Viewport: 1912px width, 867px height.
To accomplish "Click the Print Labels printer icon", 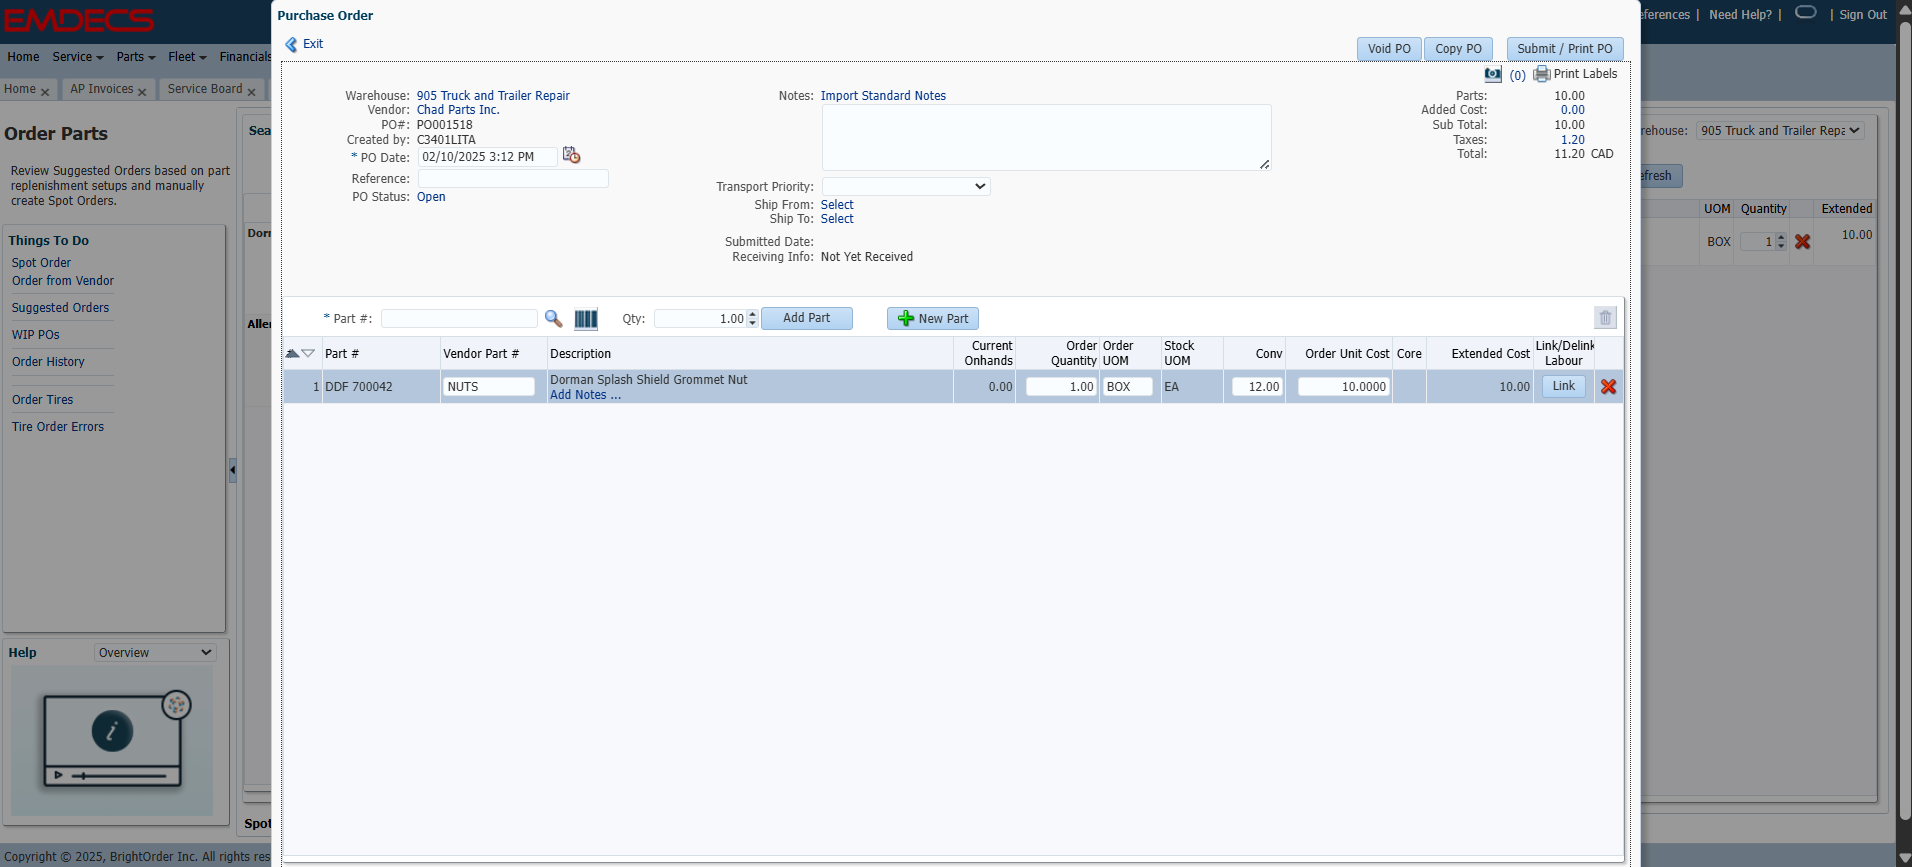I will click(x=1542, y=74).
